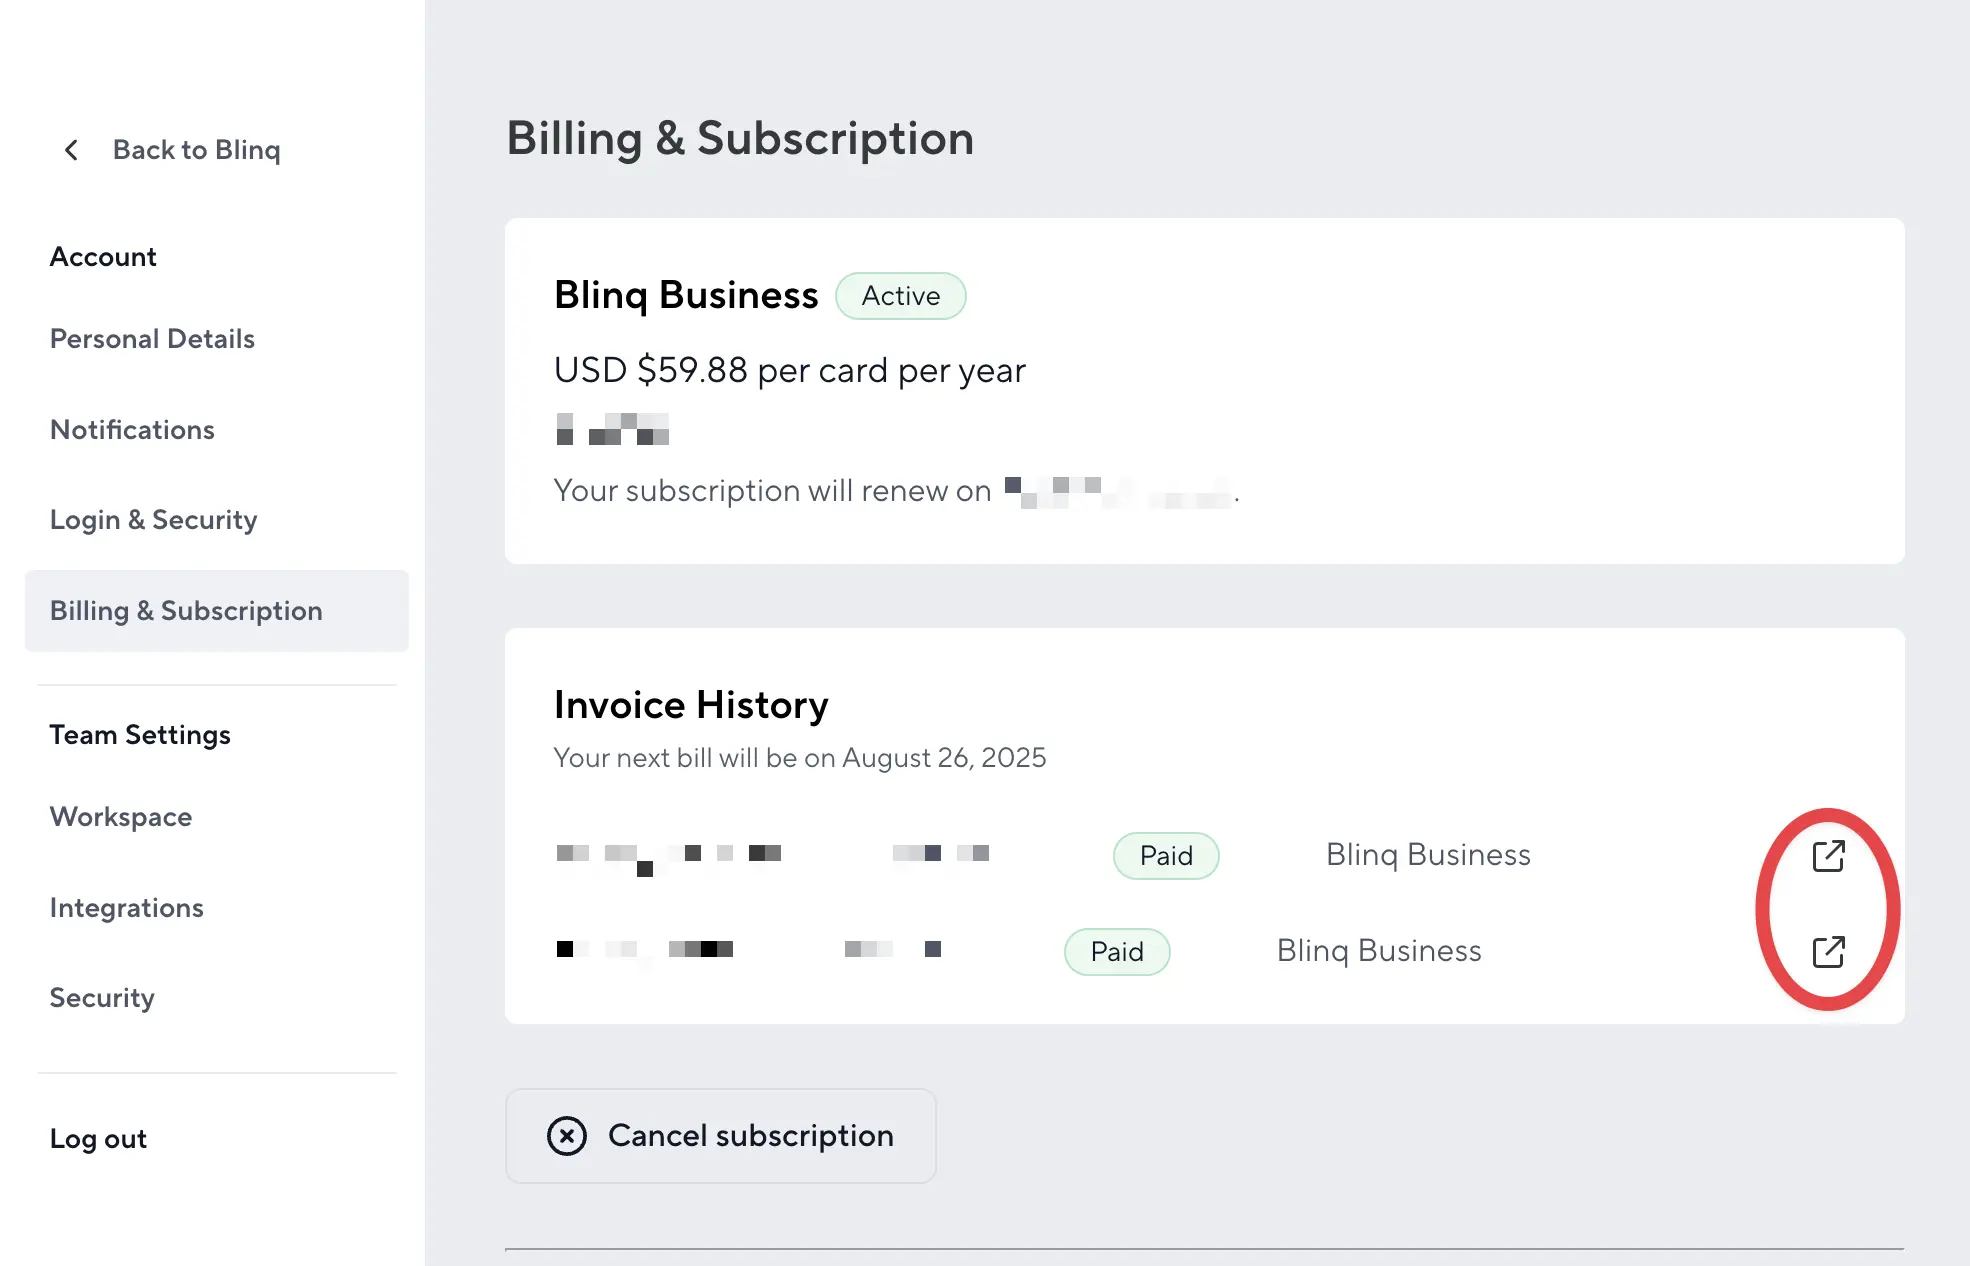Image resolution: width=1970 pixels, height=1266 pixels.
Task: Go back via Back to Blinq link
Action: [196, 150]
